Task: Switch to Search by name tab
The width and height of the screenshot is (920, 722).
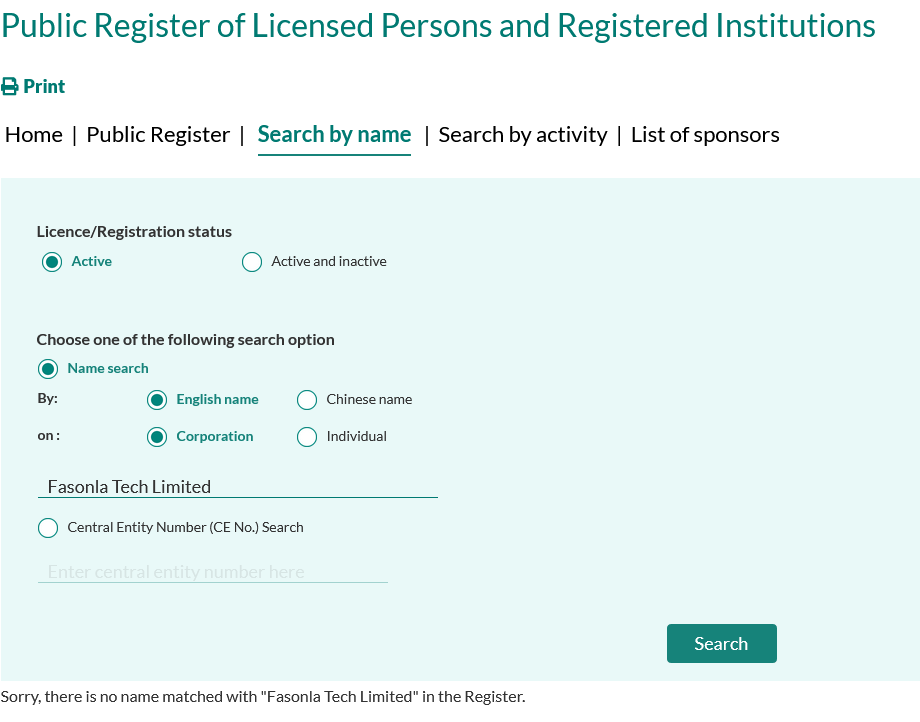Action: pos(334,135)
